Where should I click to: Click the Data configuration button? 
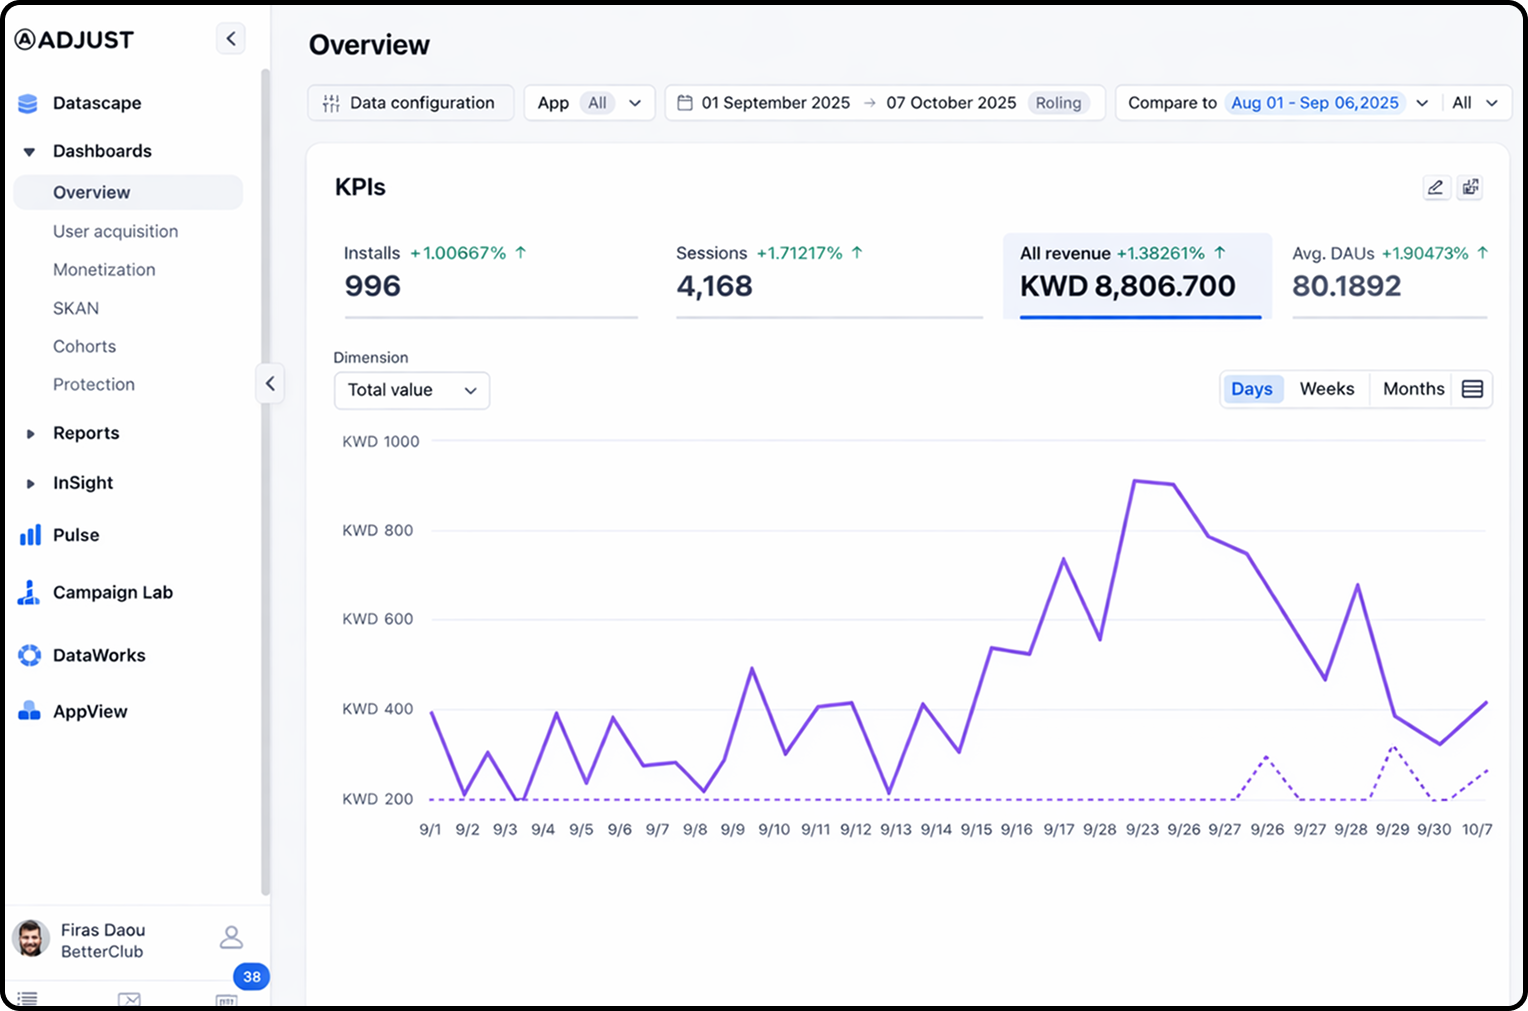pyautogui.click(x=410, y=103)
